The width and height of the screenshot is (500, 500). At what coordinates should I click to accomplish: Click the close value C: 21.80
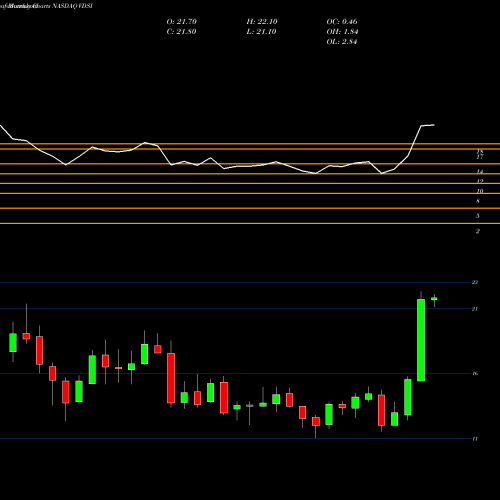181,32
